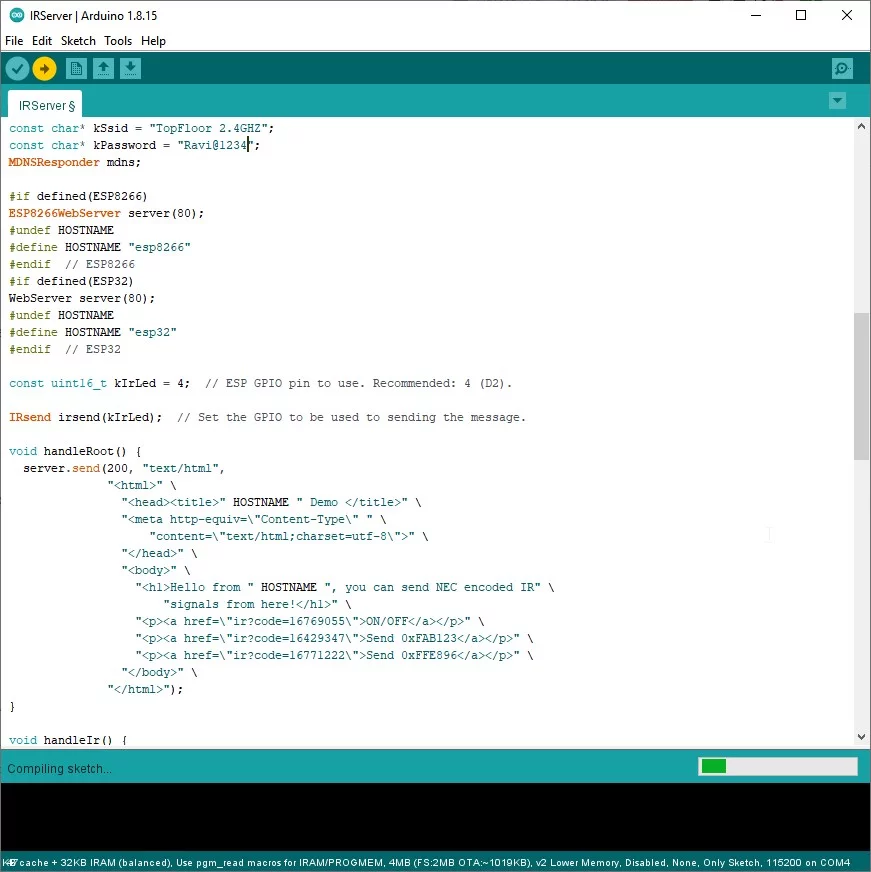Create a new sketch with New icon
The width and height of the screenshot is (871, 872).
[76, 68]
